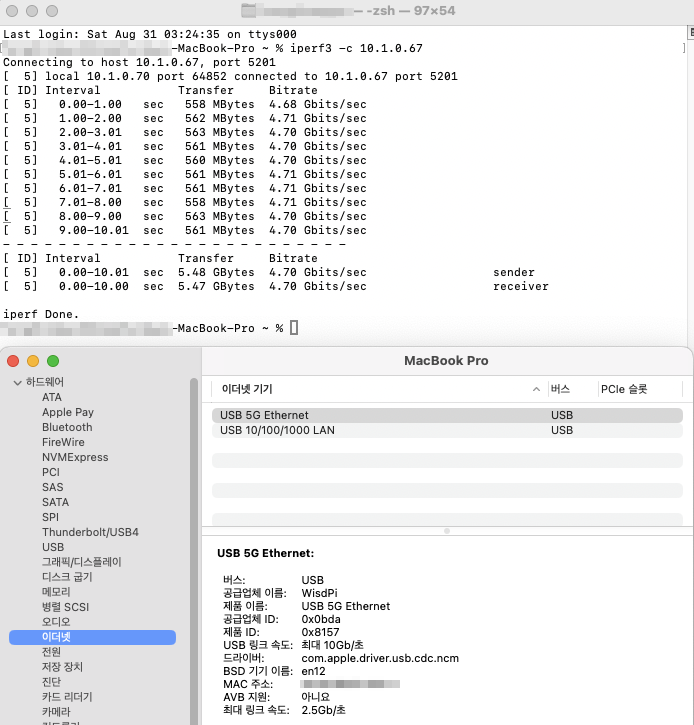Click the vendor ID value 0x0bda
This screenshot has height=725, width=694.
click(321, 619)
